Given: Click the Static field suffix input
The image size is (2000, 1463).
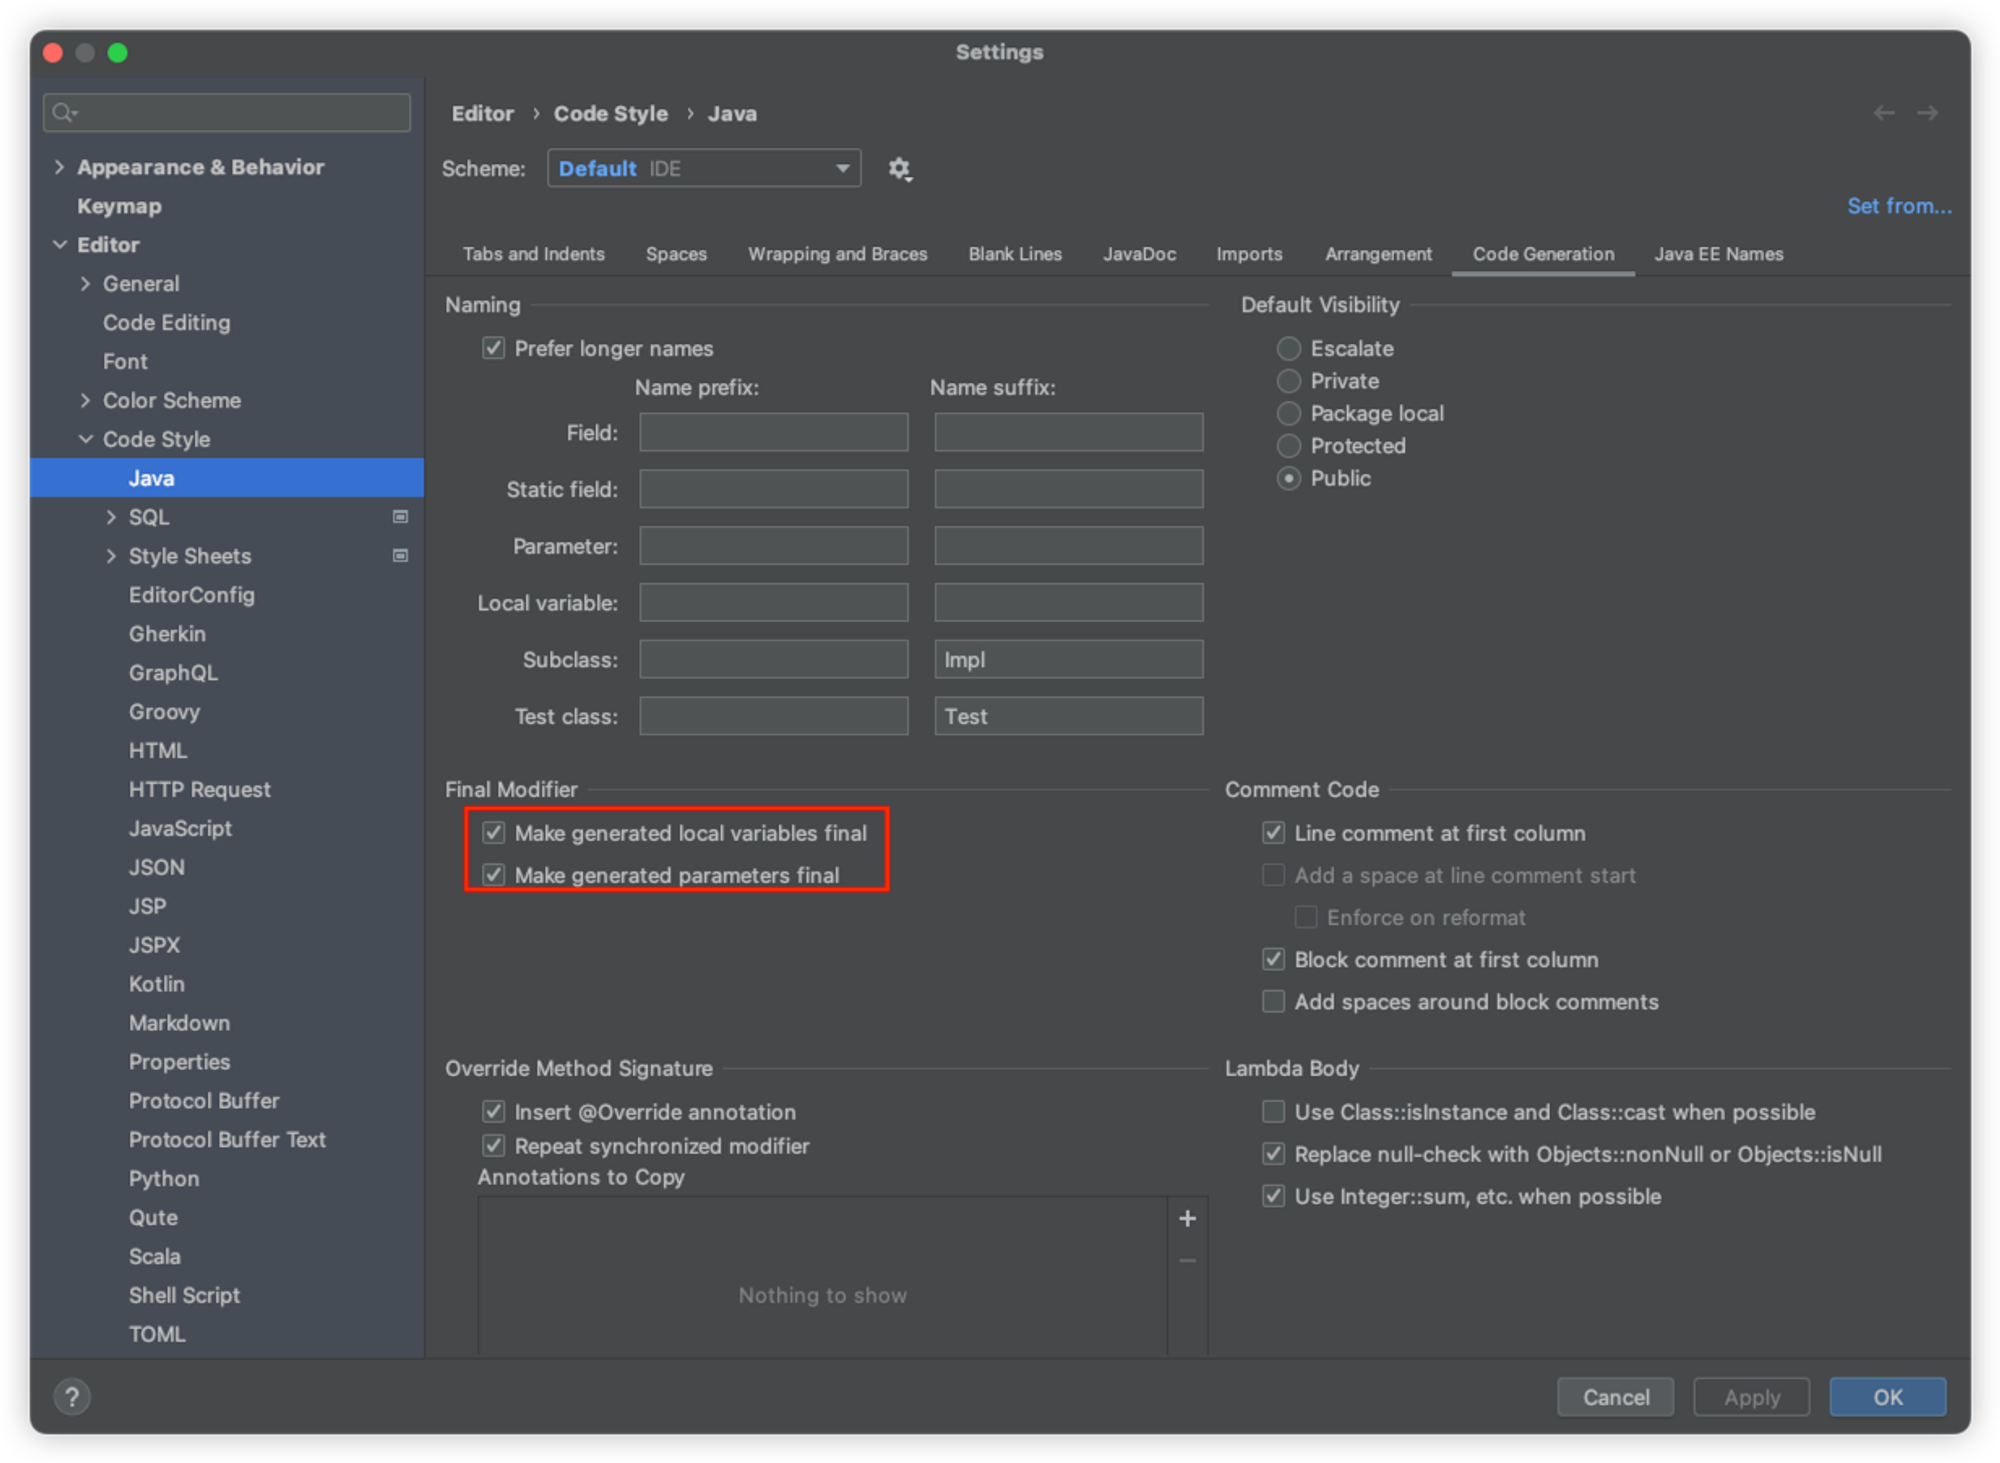Looking at the screenshot, I should (1068, 489).
